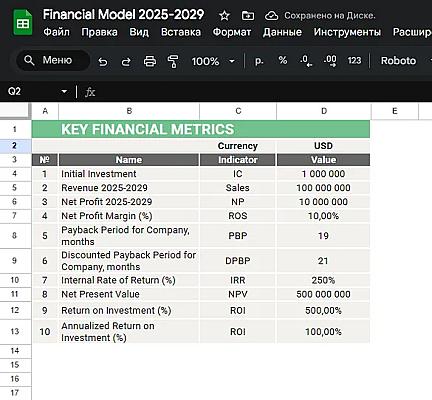
Task: Click the undo arrow
Action: 103,61
